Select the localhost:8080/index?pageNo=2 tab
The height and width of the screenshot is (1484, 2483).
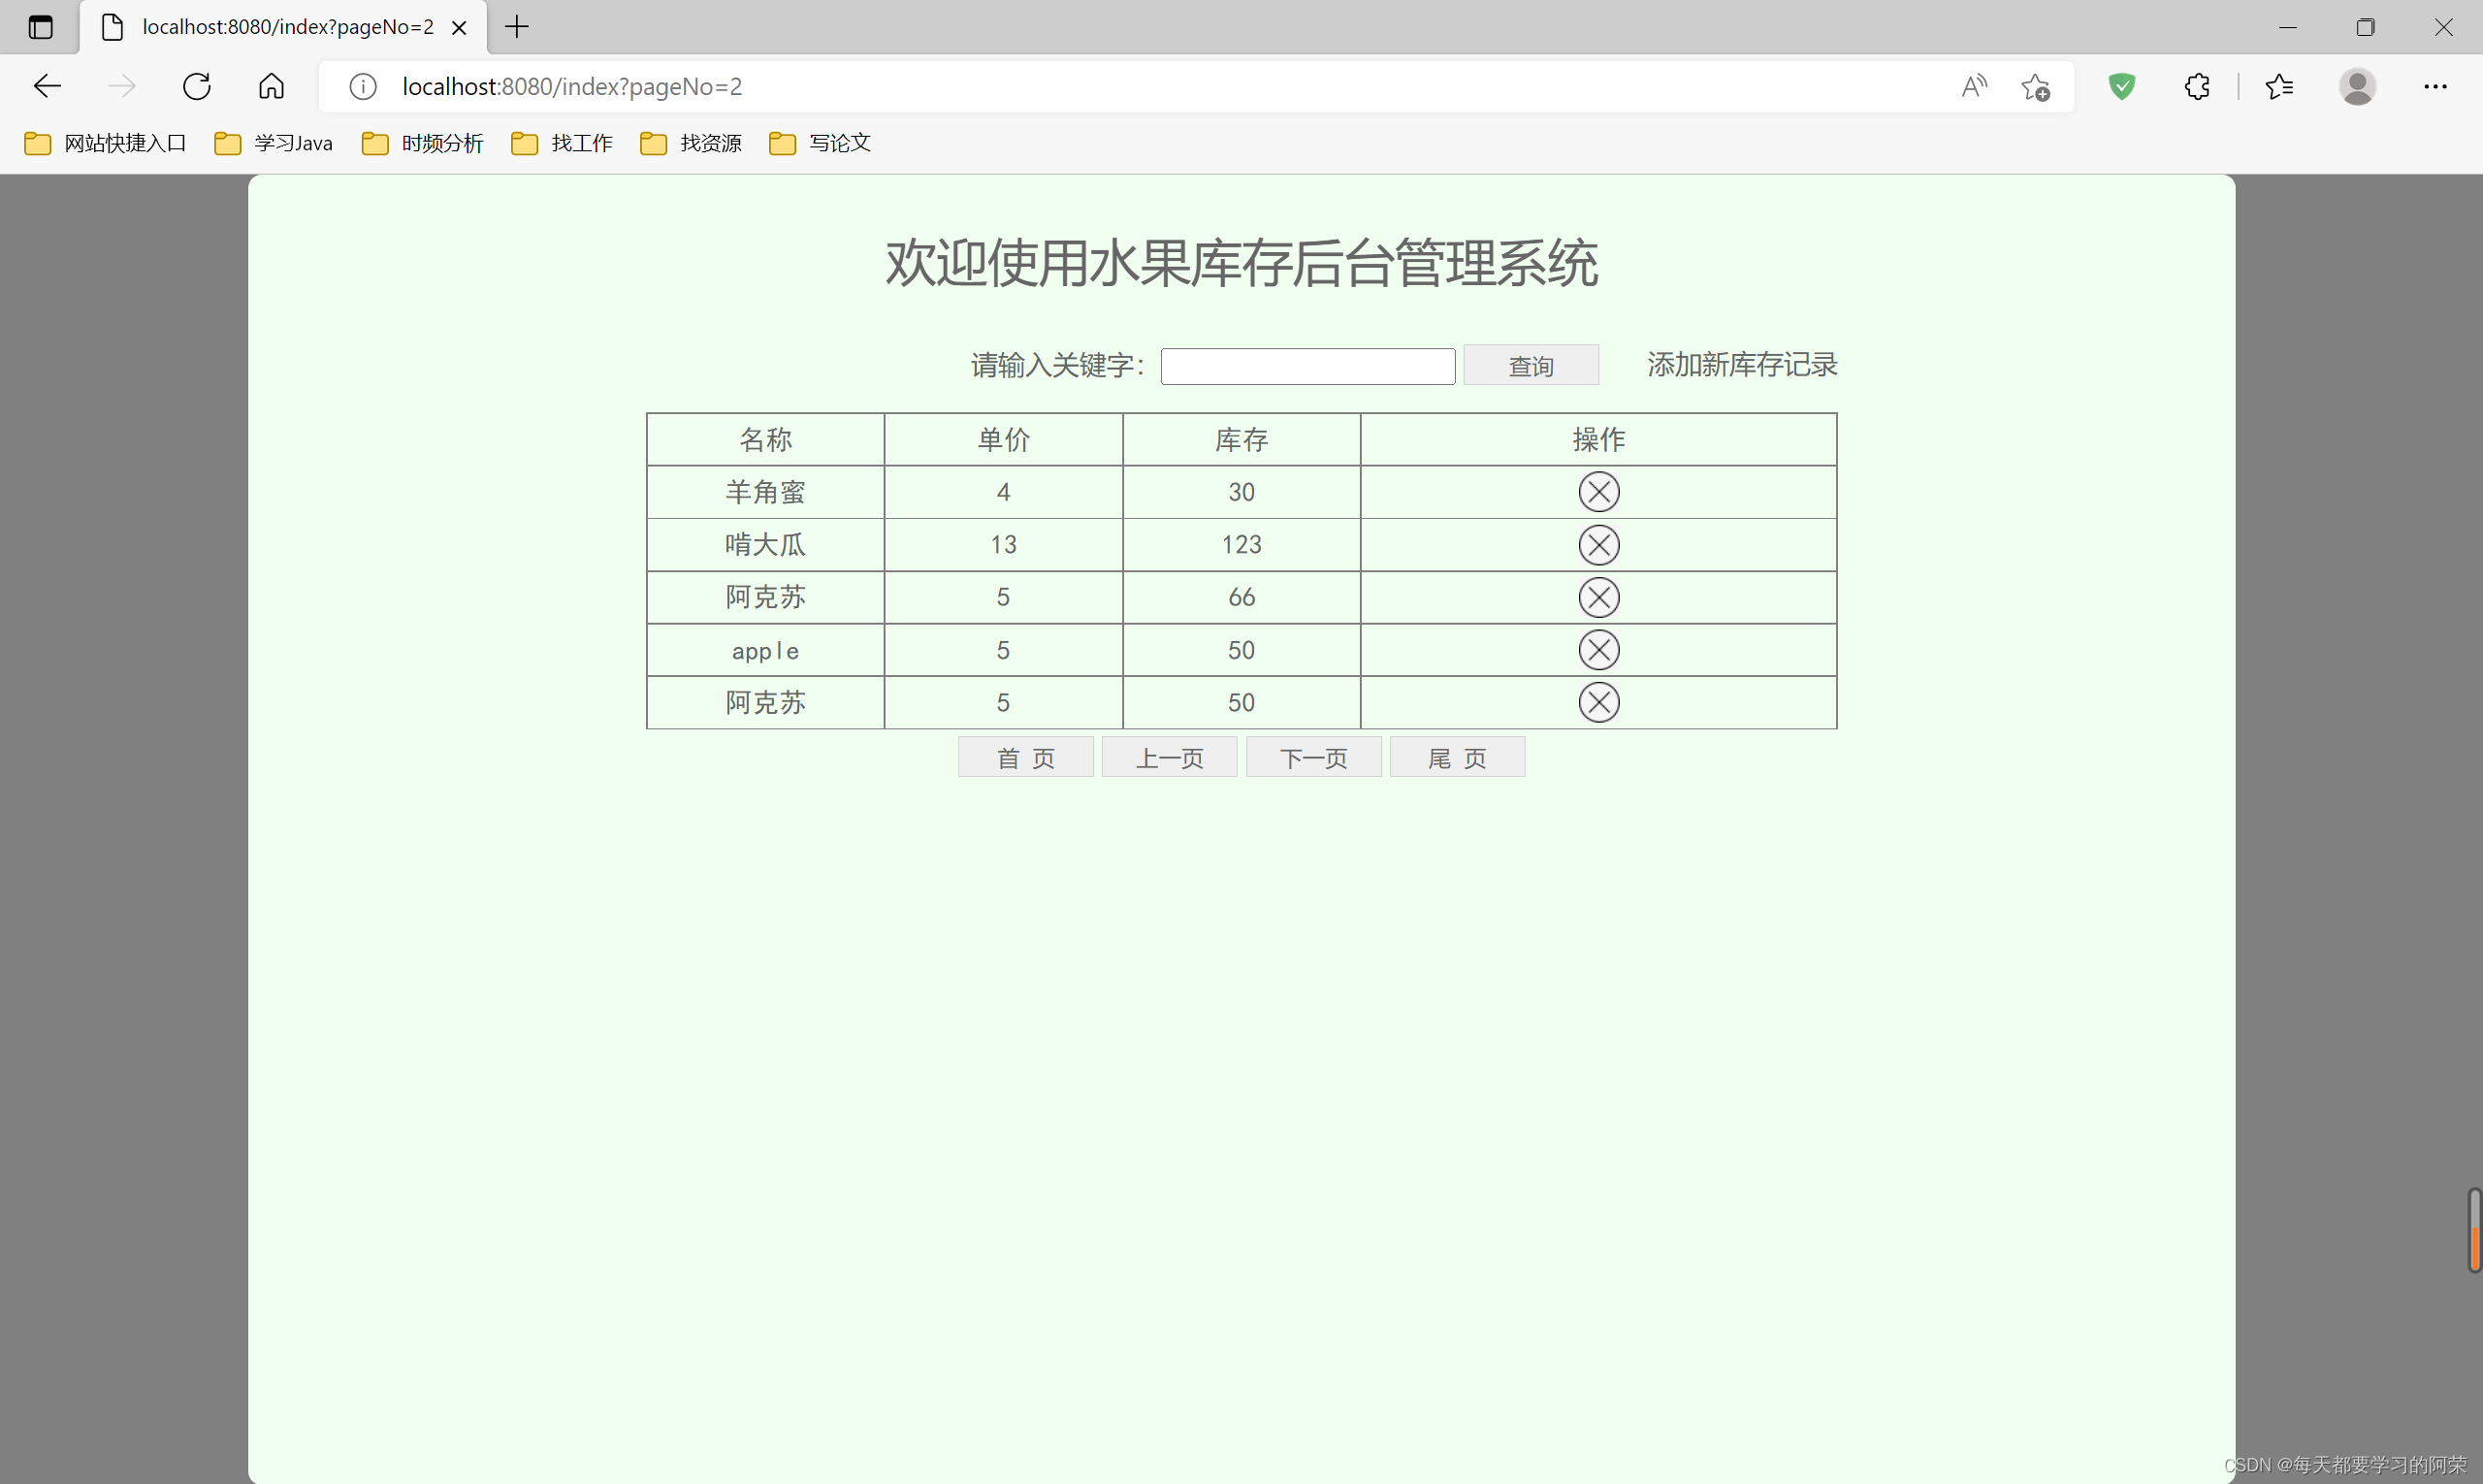click(283, 27)
